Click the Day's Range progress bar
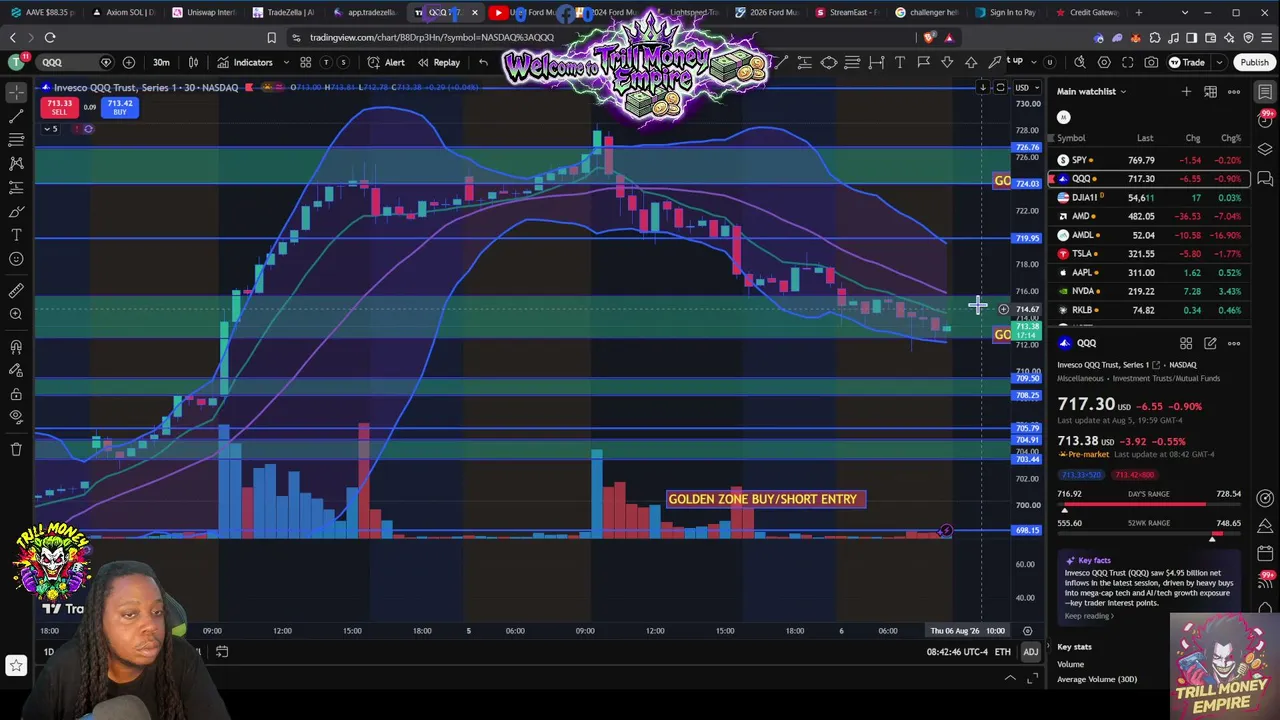1280x720 pixels. tap(1149, 506)
